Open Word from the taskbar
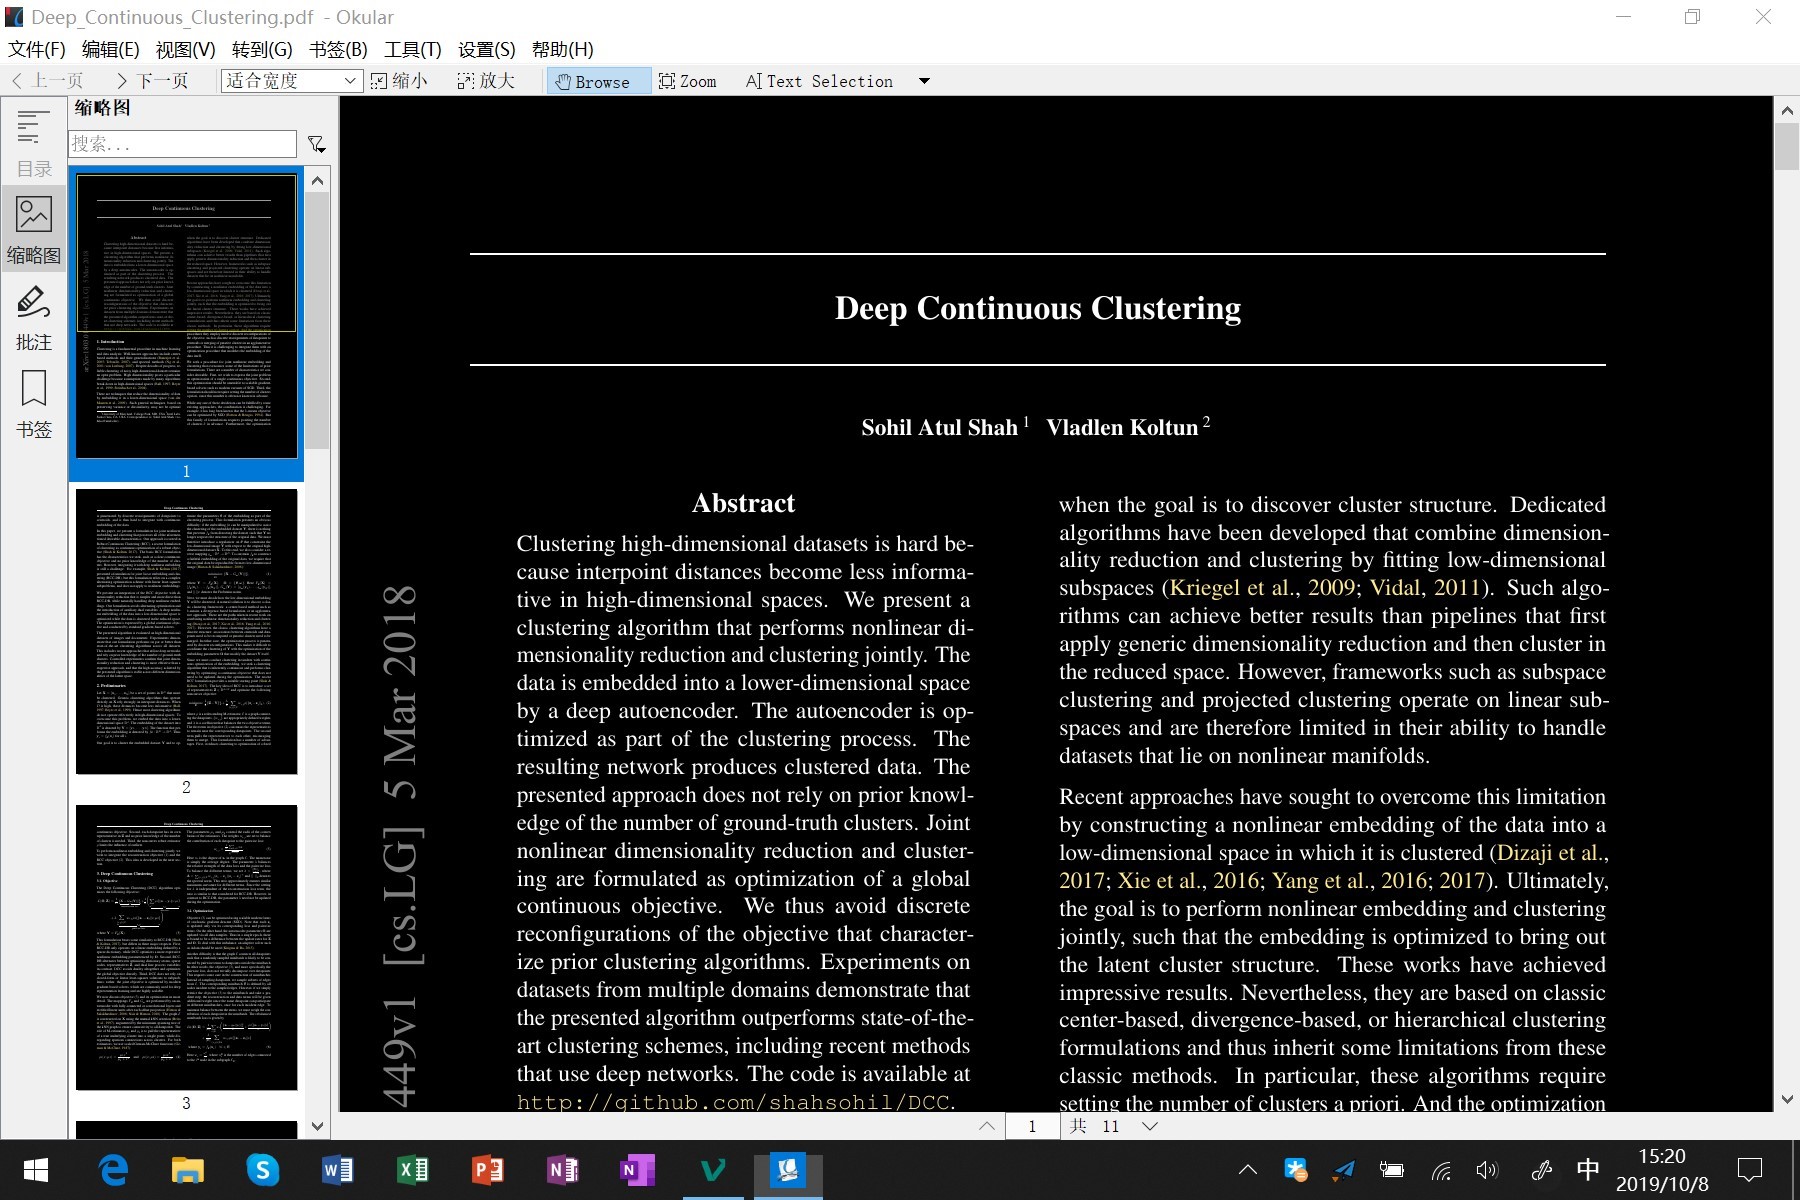The image size is (1800, 1200). [x=338, y=1170]
